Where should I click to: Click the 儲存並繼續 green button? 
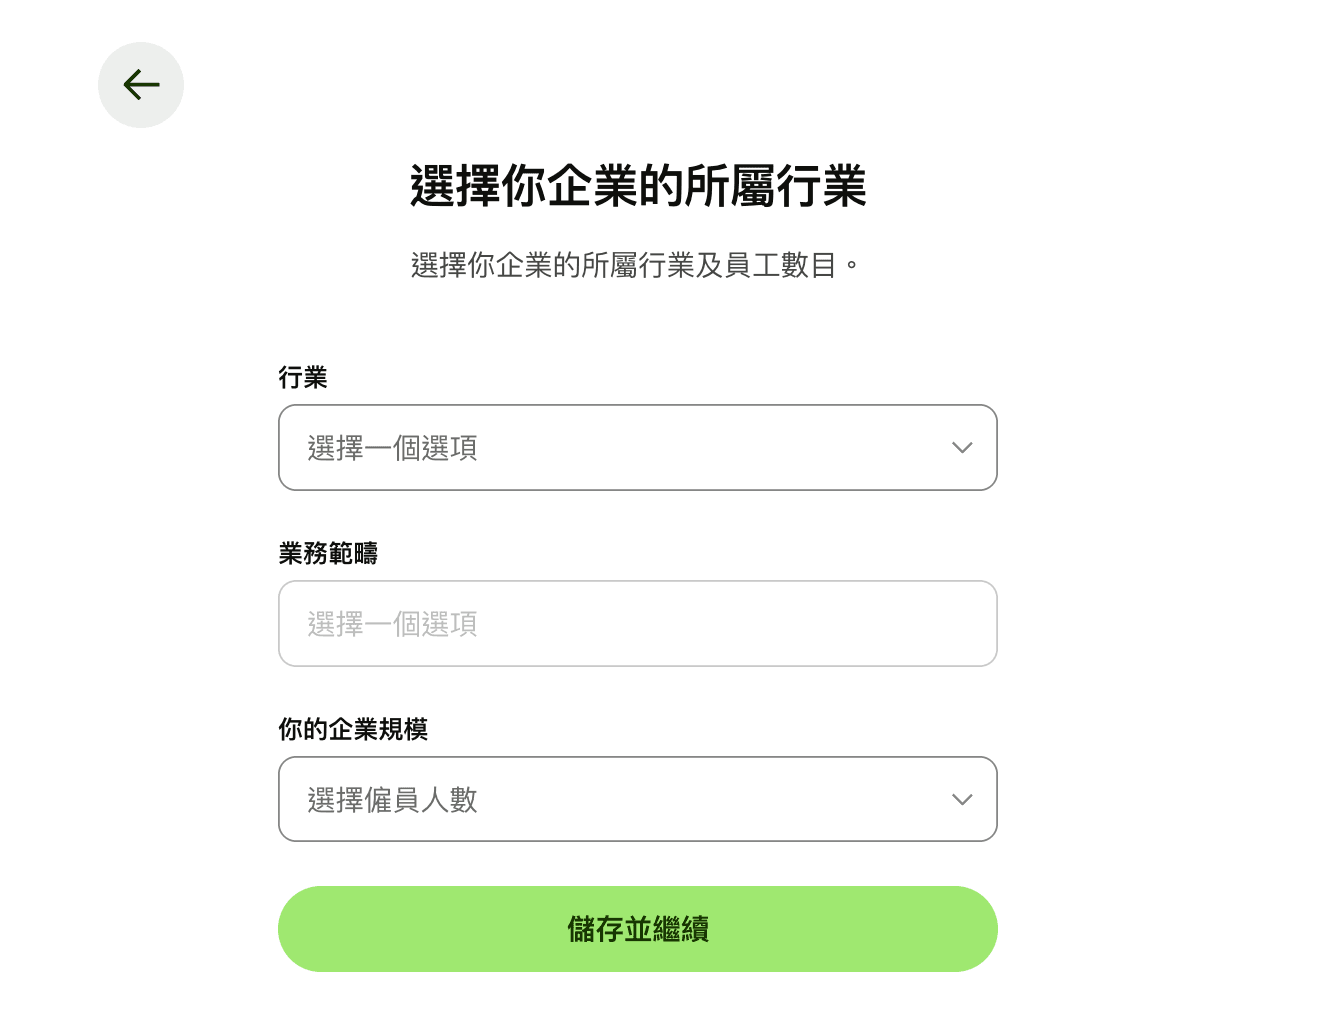(637, 928)
